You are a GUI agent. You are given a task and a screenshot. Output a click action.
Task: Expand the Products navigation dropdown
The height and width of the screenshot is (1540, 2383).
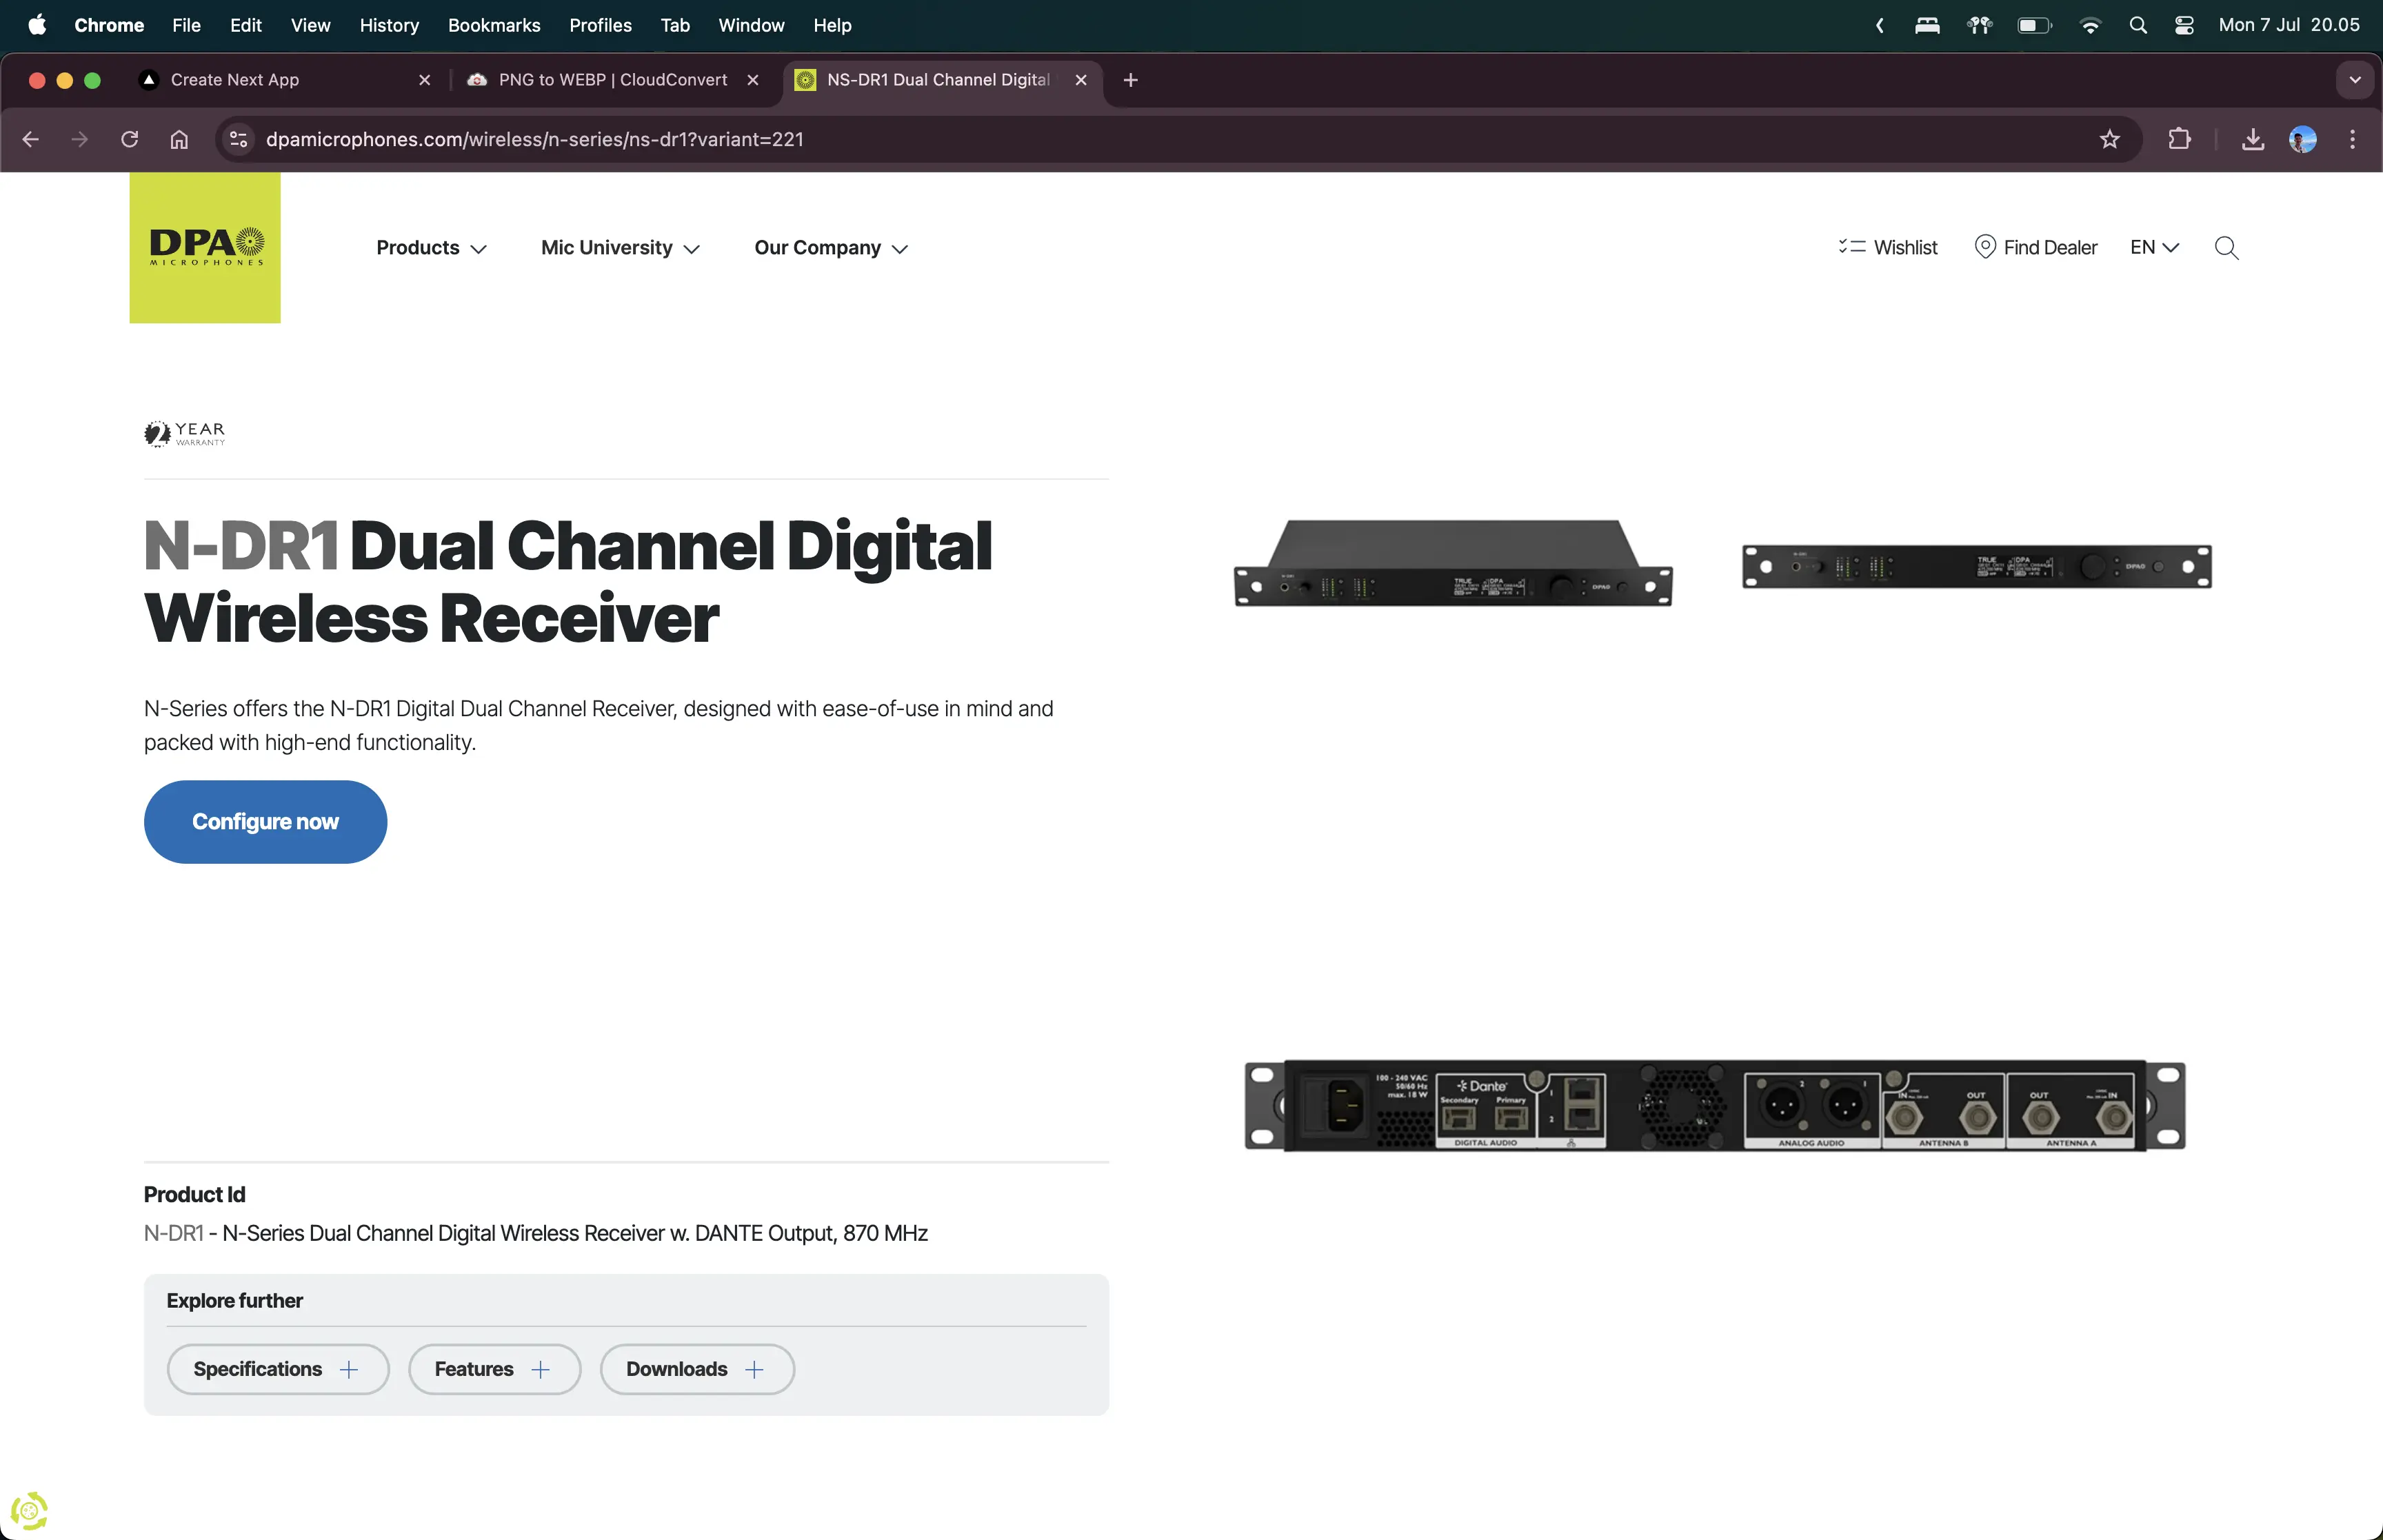coord(431,248)
